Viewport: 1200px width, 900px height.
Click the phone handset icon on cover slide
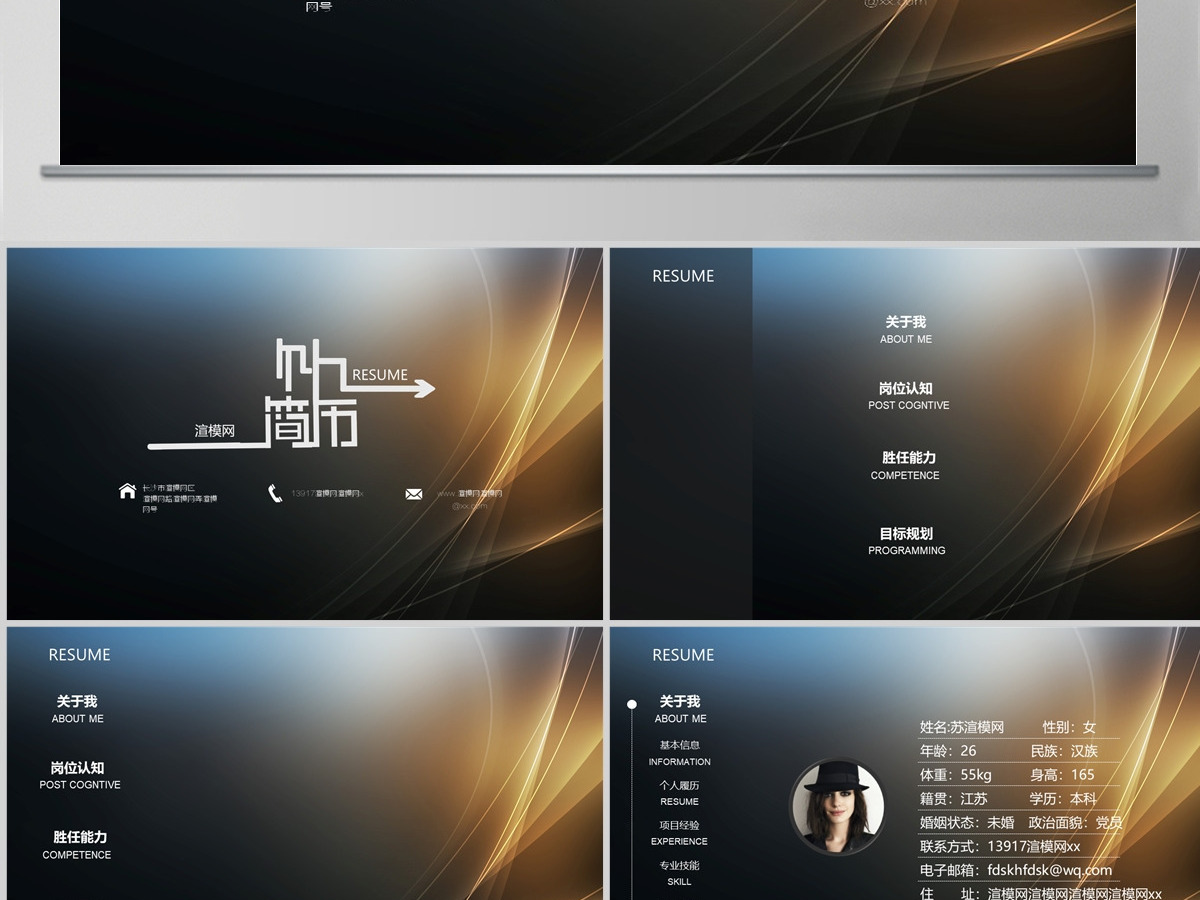click(275, 493)
